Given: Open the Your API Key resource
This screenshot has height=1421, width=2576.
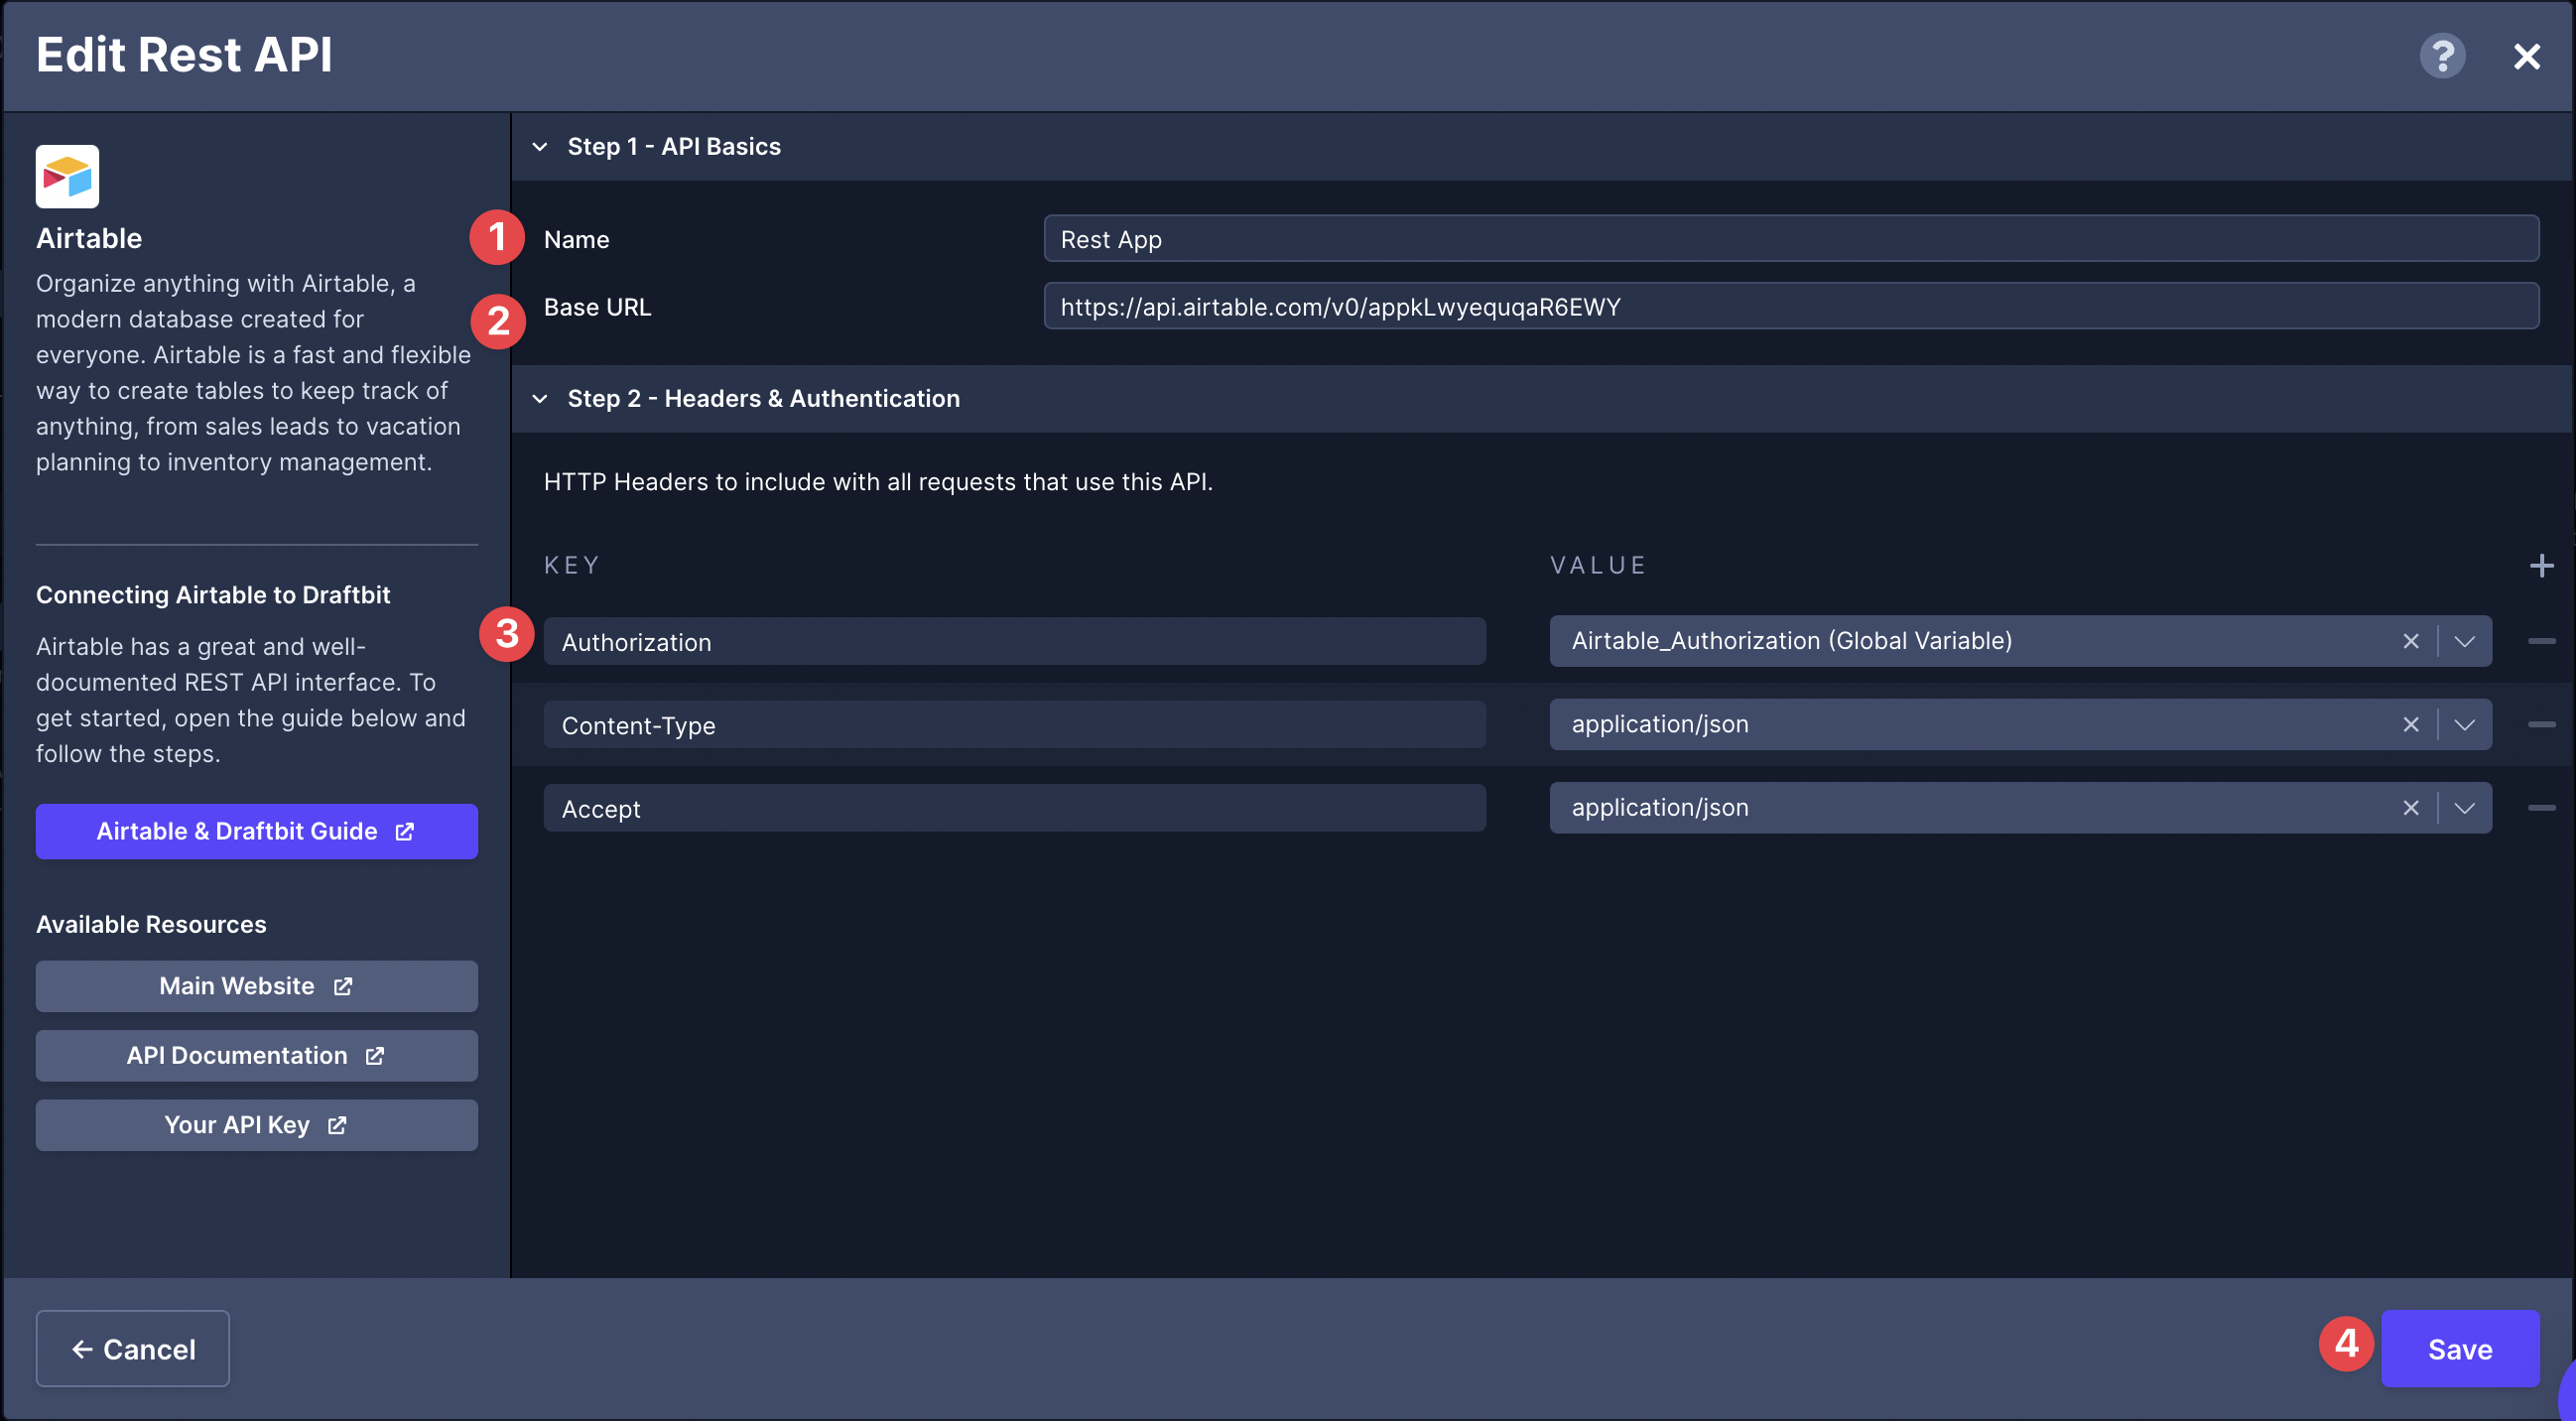Looking at the screenshot, I should pos(256,1125).
